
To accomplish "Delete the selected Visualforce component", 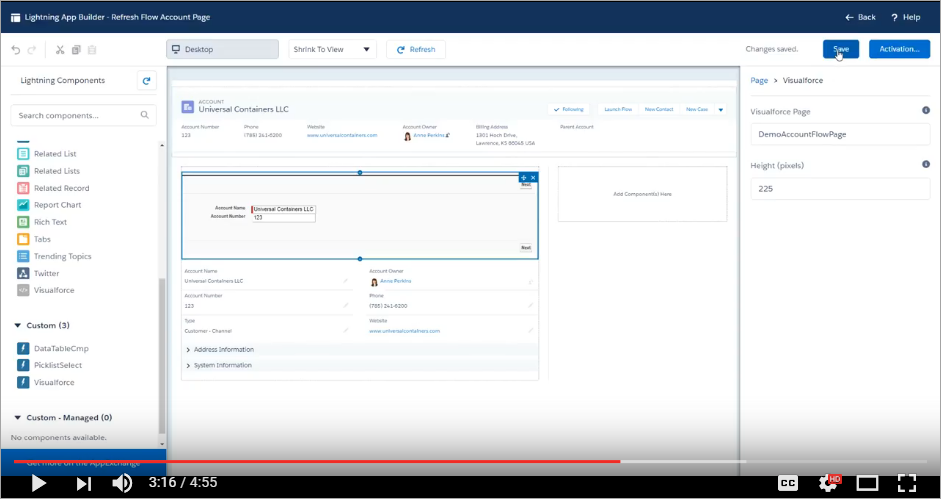I will click(x=533, y=178).
